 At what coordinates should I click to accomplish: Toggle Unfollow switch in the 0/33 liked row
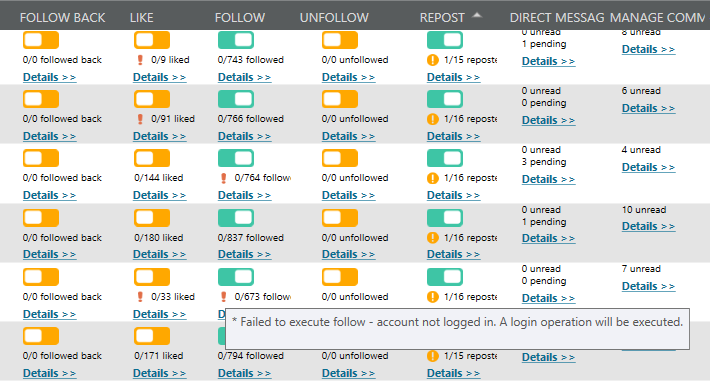click(x=340, y=277)
